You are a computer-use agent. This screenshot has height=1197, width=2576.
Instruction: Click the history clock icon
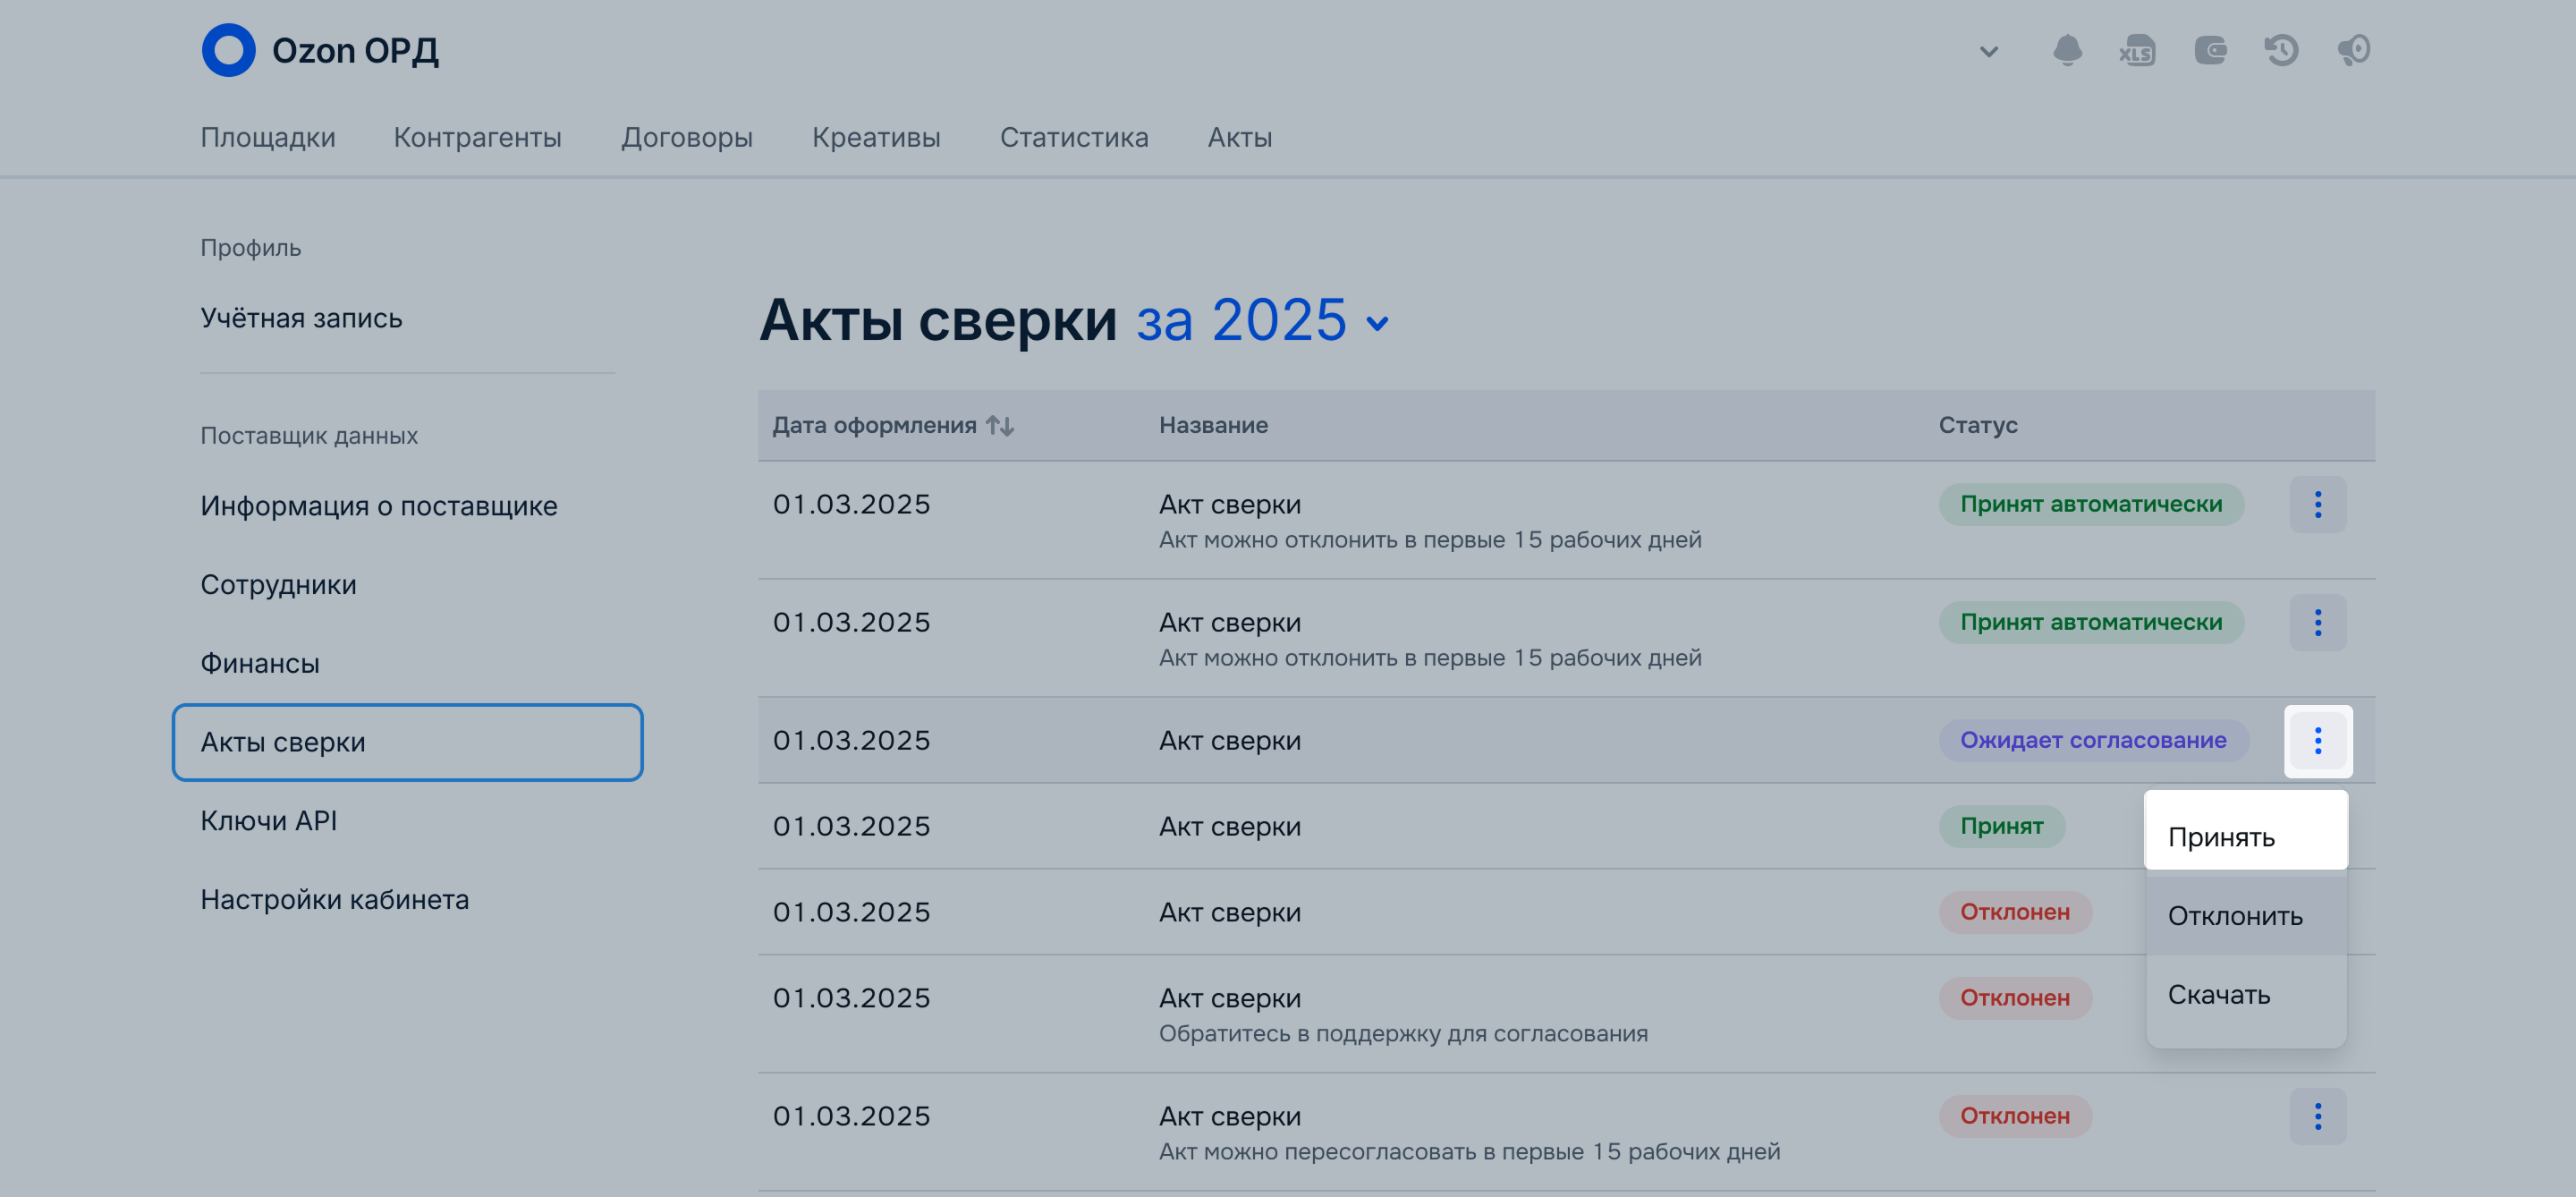(x=2281, y=50)
